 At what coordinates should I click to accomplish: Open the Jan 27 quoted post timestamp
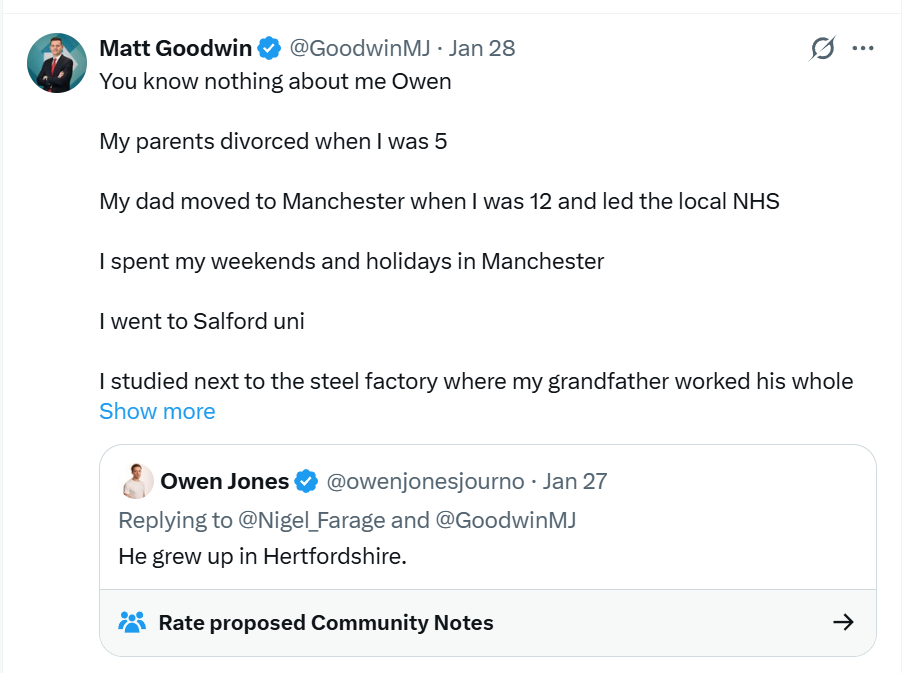pyautogui.click(x=575, y=481)
